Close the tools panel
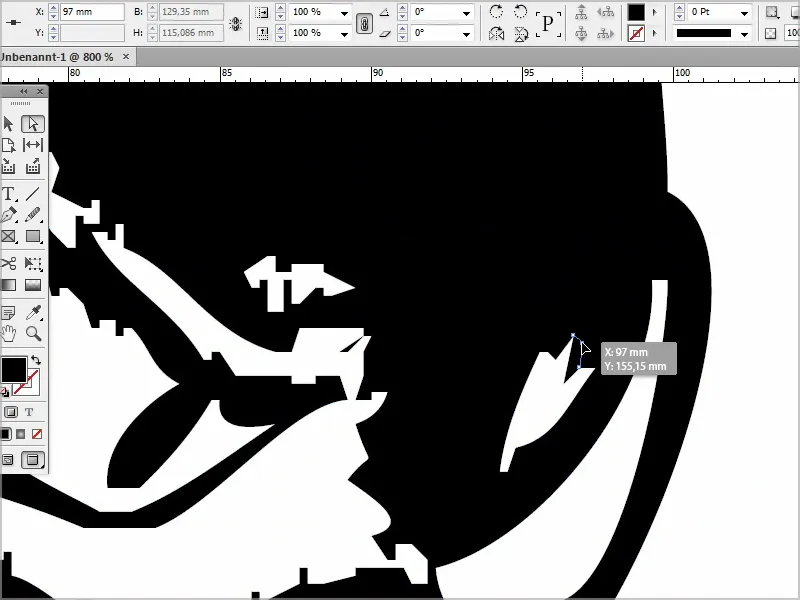Screen dimensions: 800x600 coord(40,91)
